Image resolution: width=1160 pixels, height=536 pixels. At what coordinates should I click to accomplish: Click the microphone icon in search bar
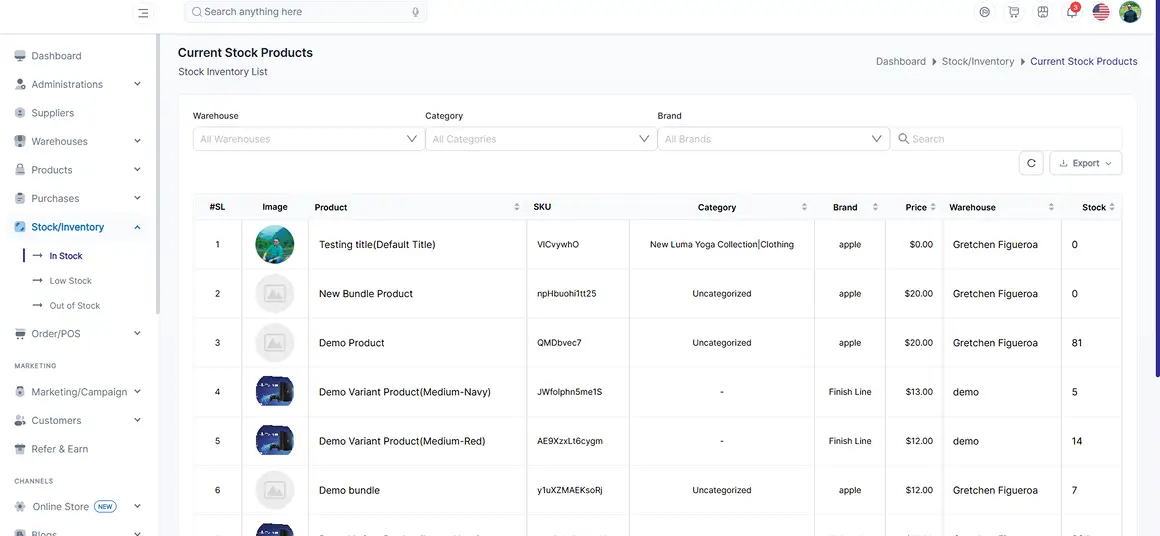(416, 12)
